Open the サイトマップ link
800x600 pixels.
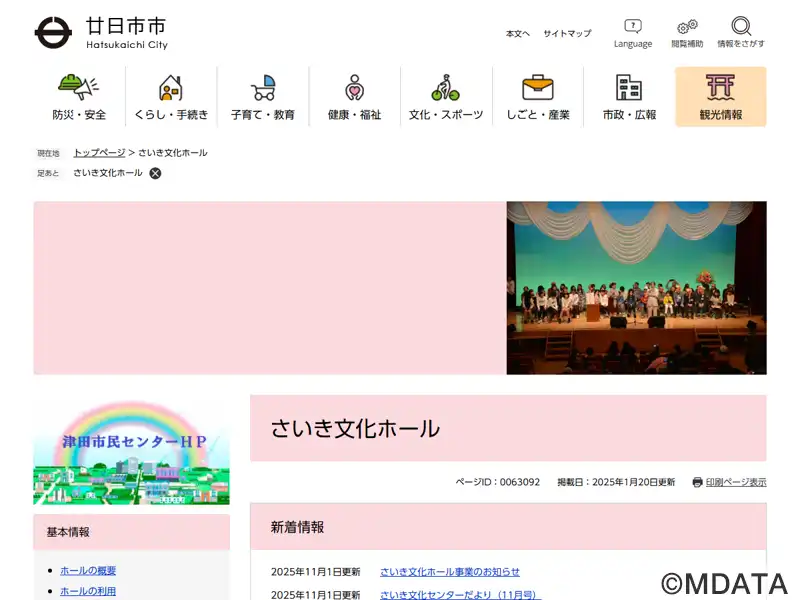tap(567, 34)
